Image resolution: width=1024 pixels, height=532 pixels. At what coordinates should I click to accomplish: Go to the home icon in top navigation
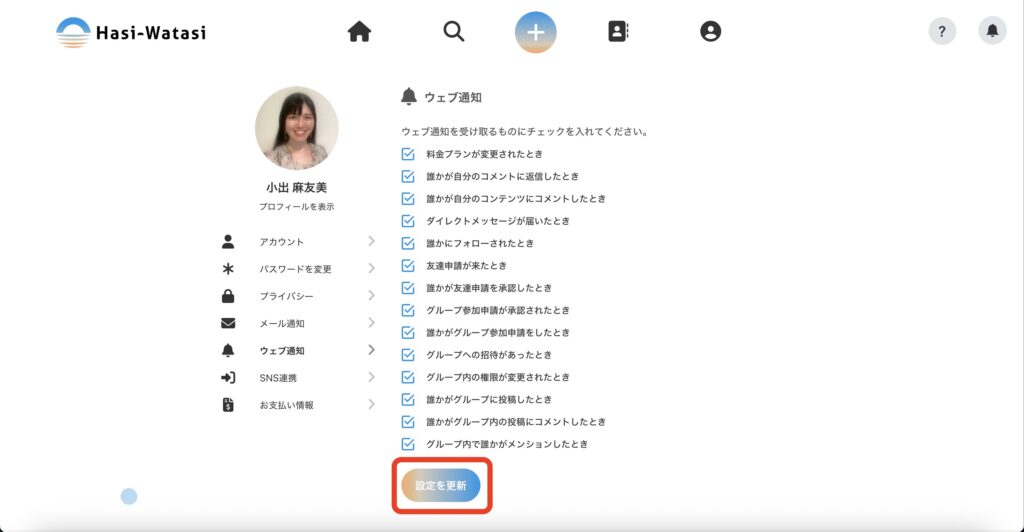[x=359, y=32]
